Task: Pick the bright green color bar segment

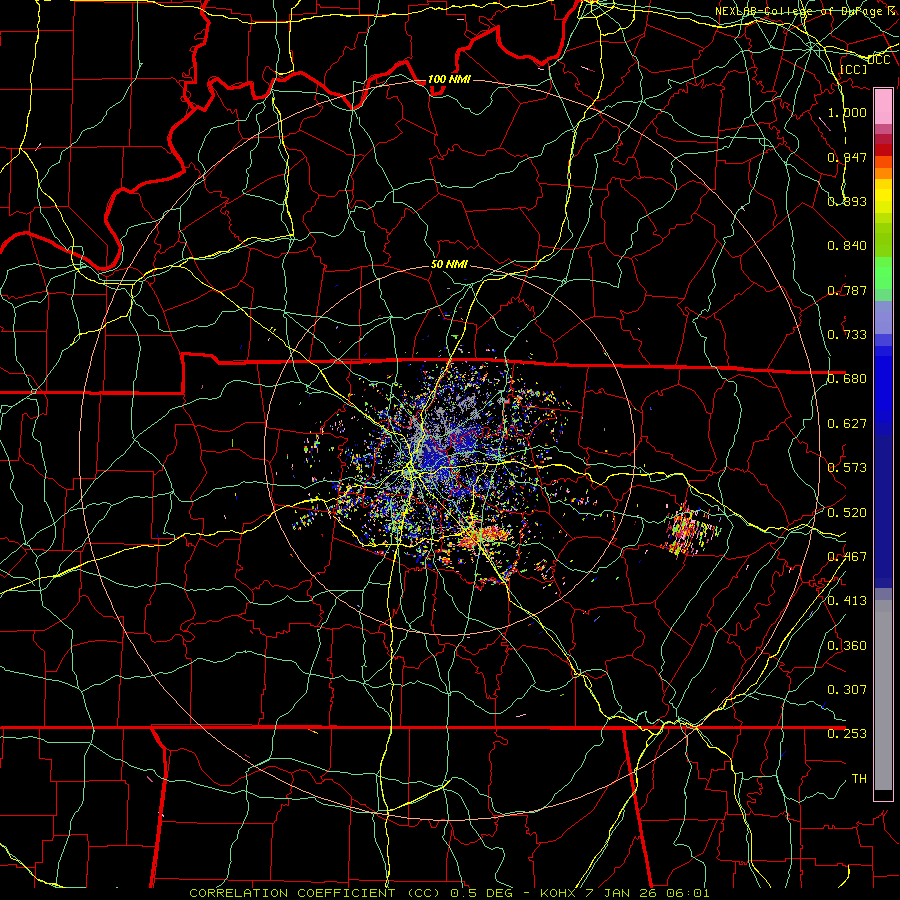Action: pyautogui.click(x=883, y=273)
